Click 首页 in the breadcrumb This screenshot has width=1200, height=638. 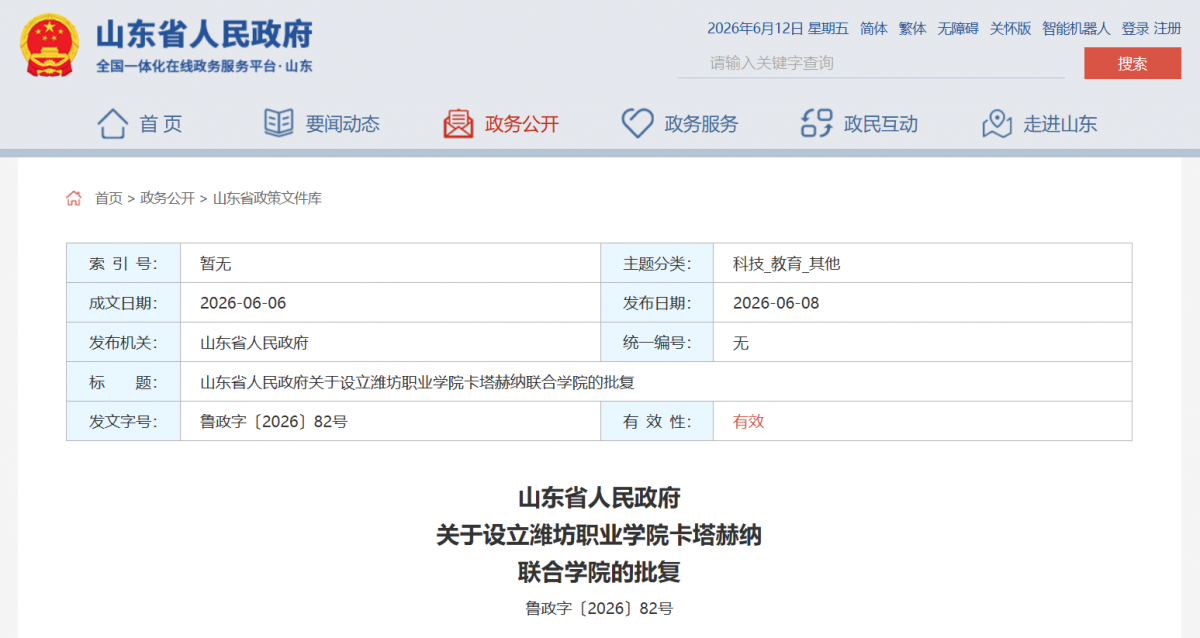coord(109,198)
